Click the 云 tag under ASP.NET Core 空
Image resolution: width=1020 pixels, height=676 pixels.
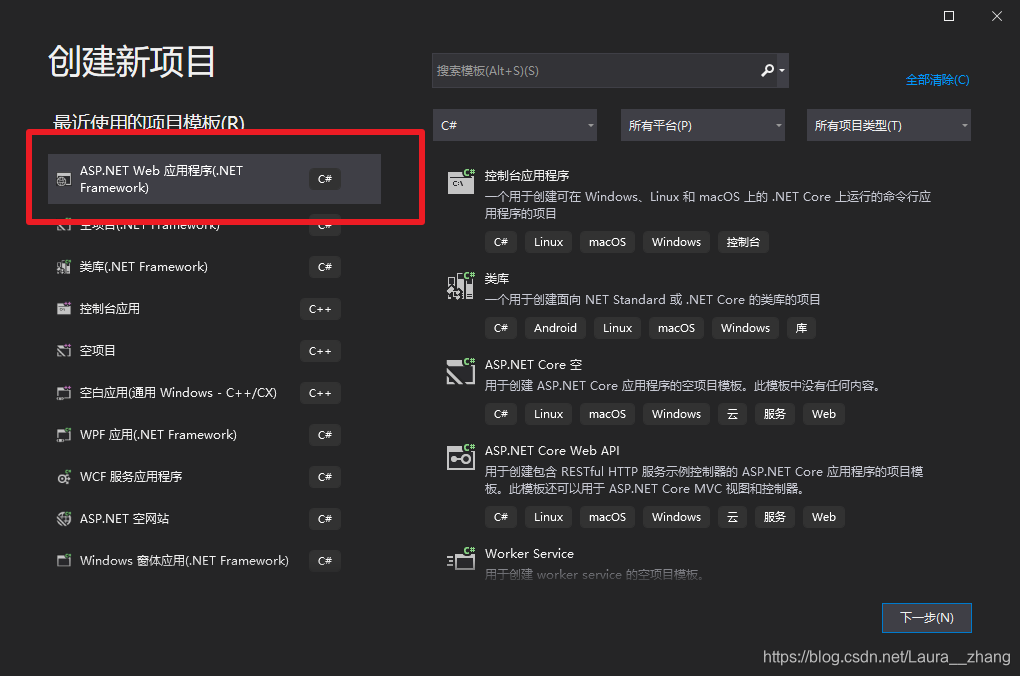click(732, 414)
